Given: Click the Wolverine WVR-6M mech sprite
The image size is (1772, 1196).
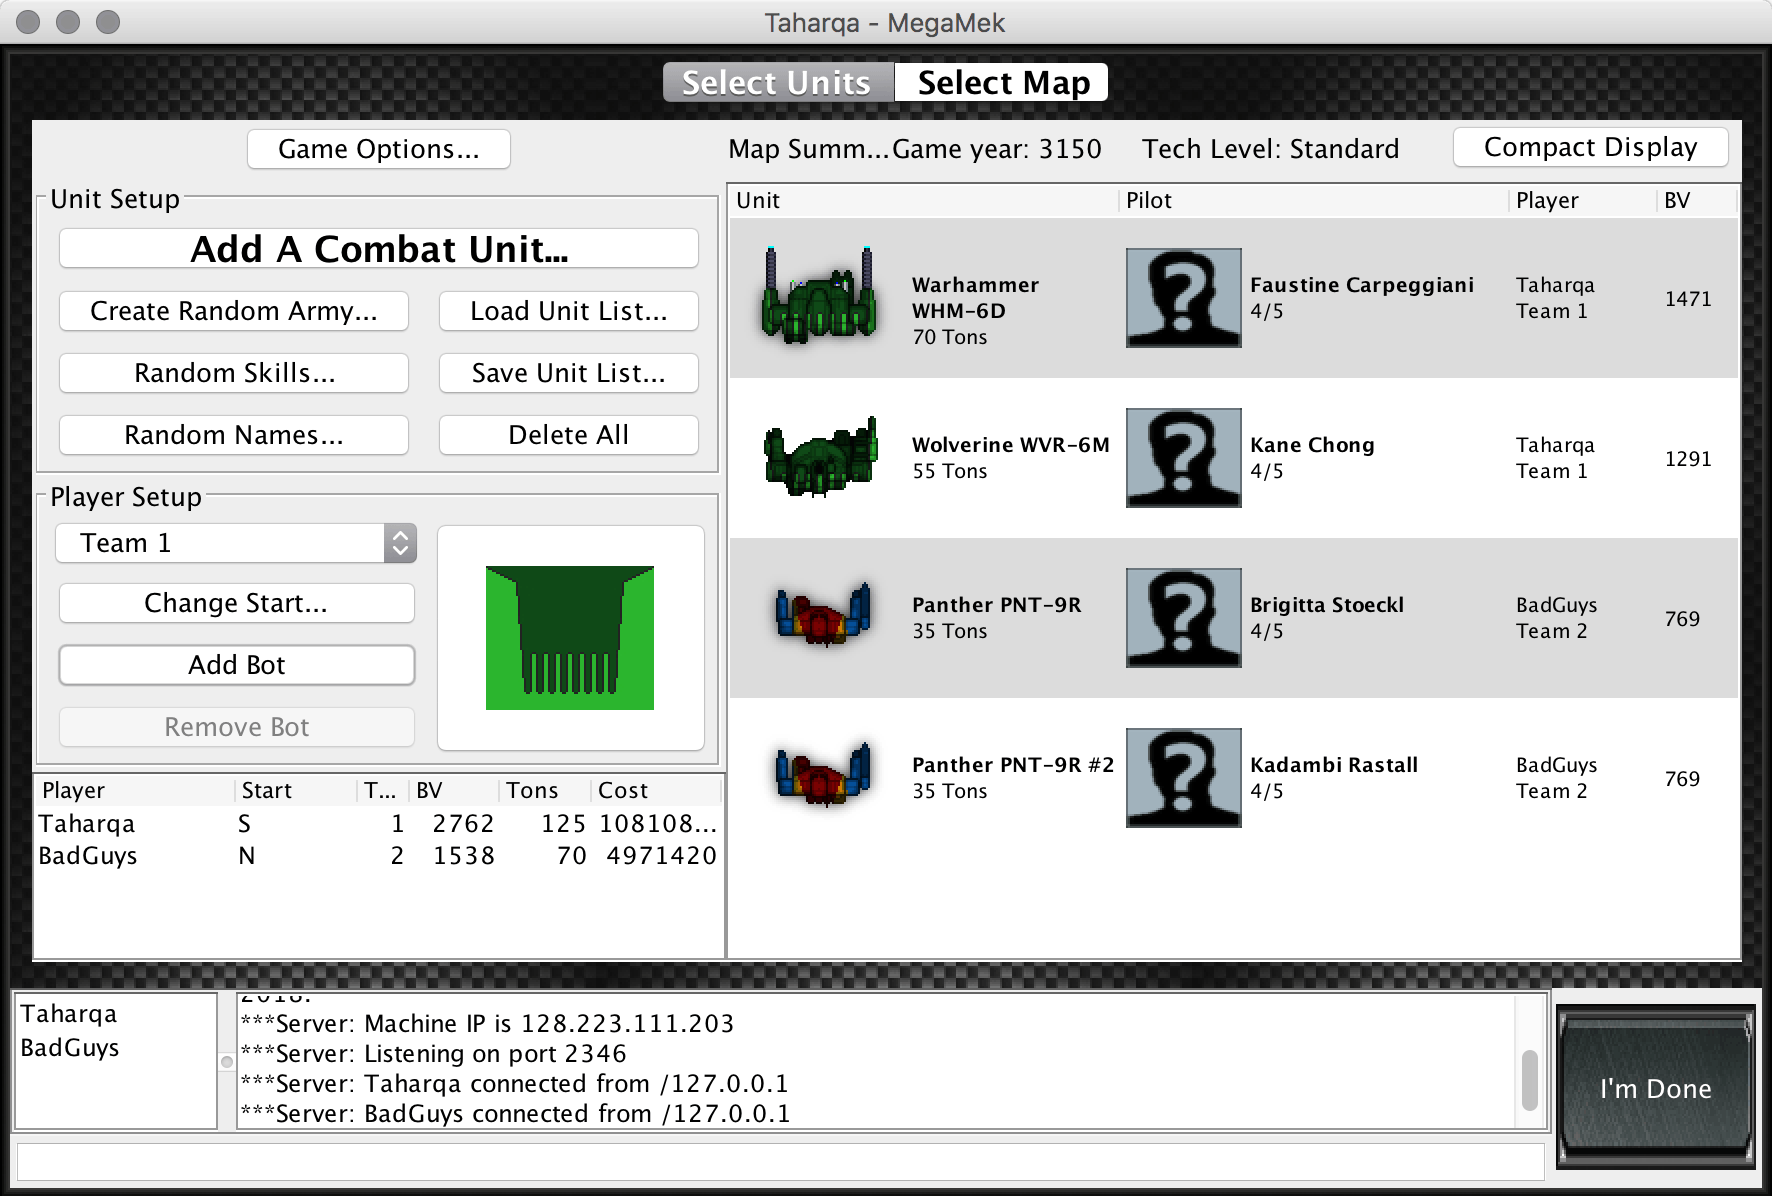Looking at the screenshot, I should (x=820, y=457).
